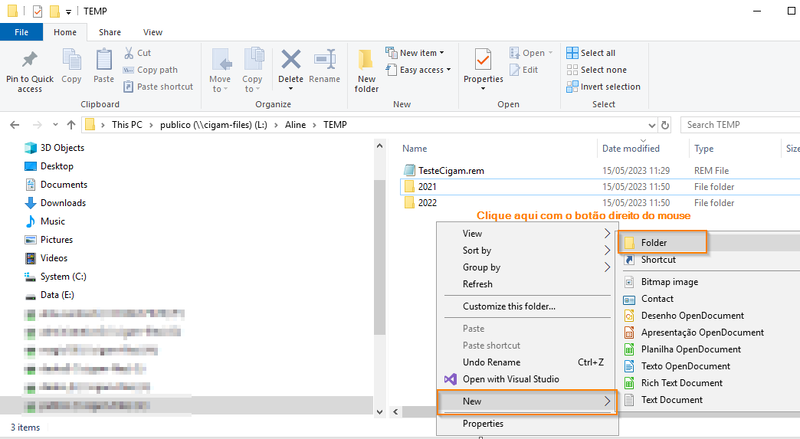Expand the Group by submenu

527,267
